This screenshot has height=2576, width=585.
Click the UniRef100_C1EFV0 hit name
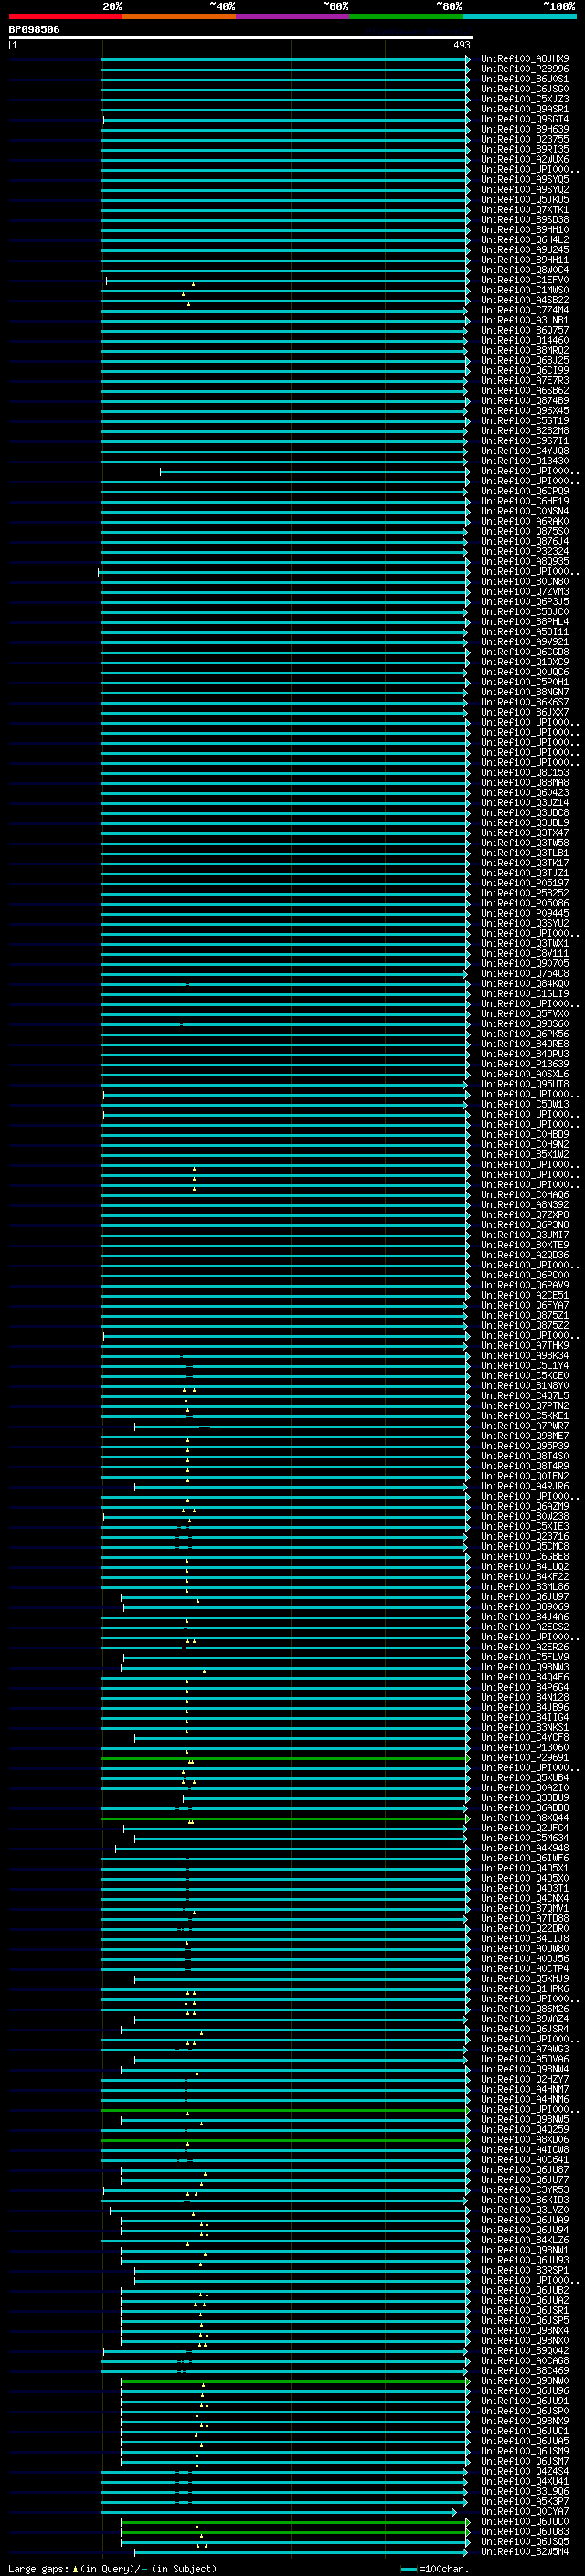pyautogui.click(x=525, y=280)
